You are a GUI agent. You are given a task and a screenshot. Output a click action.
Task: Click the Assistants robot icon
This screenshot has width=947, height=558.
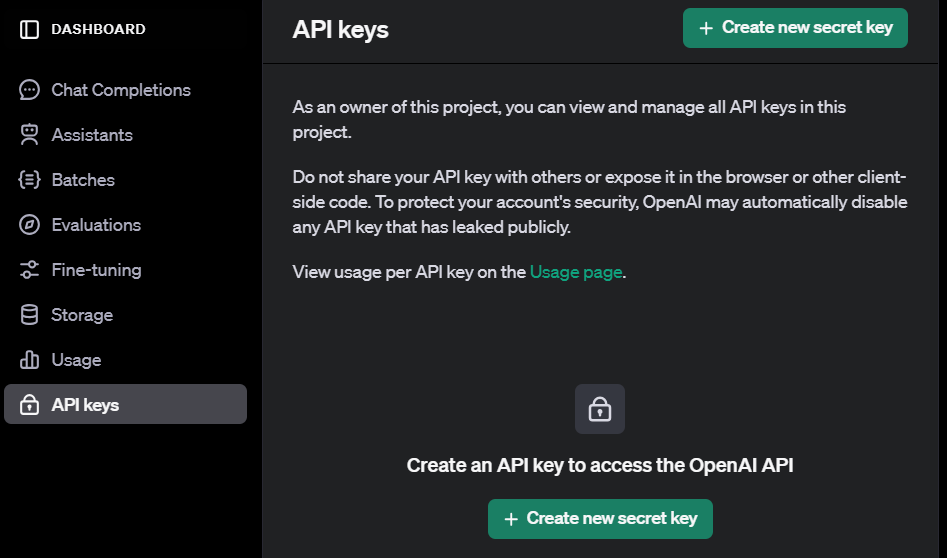[x=29, y=135]
